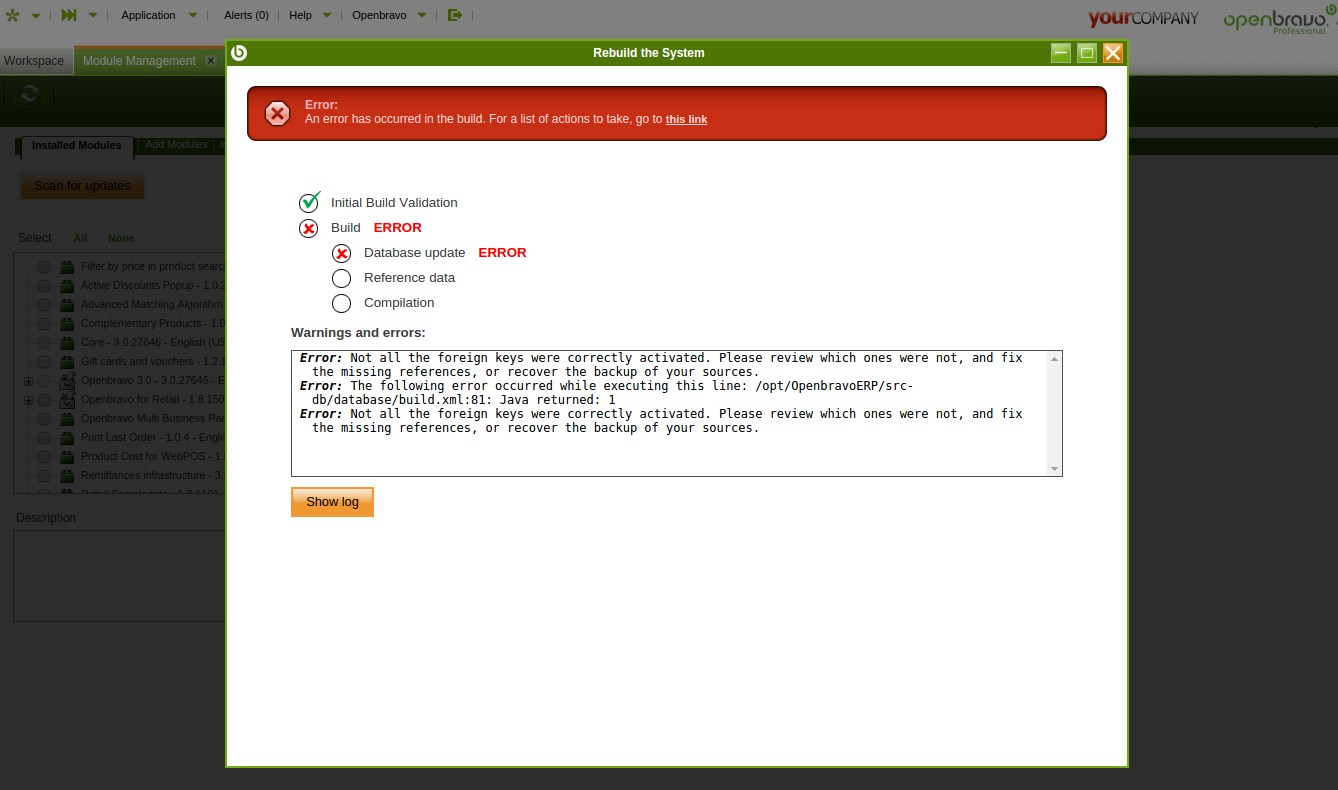
Task: Click the Show log button
Action: [332, 502]
